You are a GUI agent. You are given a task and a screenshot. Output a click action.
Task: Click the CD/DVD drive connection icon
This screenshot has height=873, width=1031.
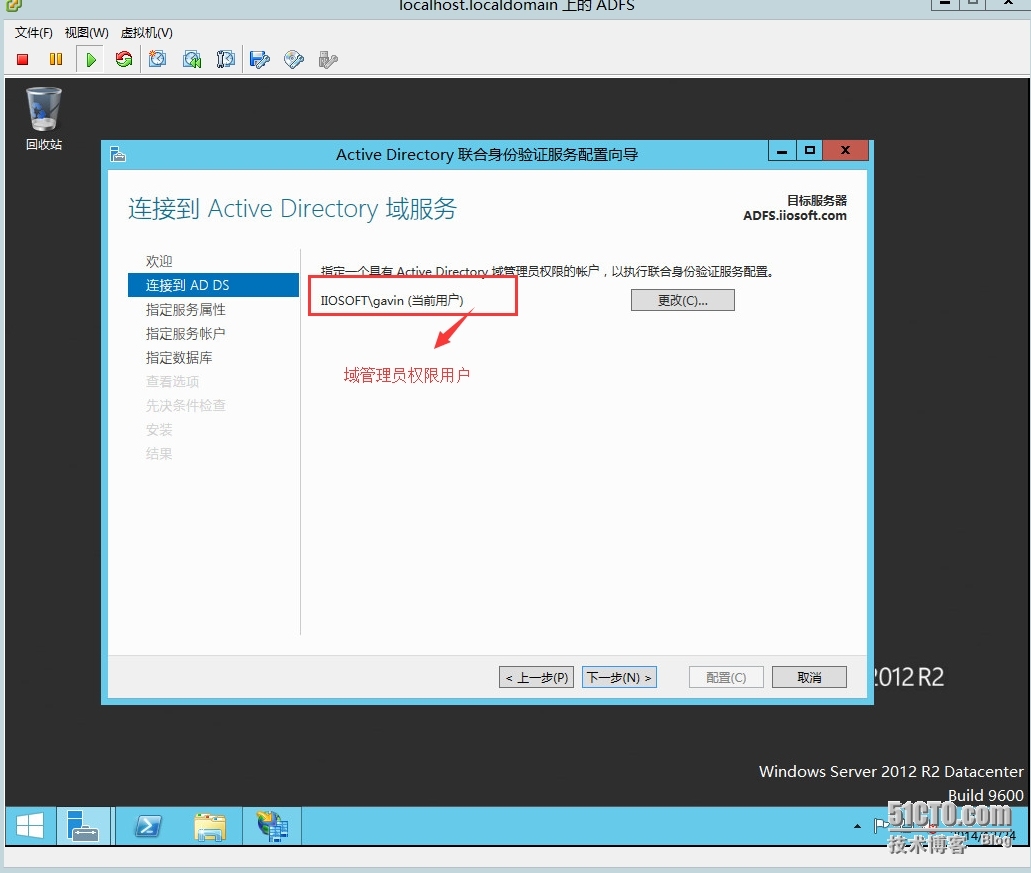294,60
